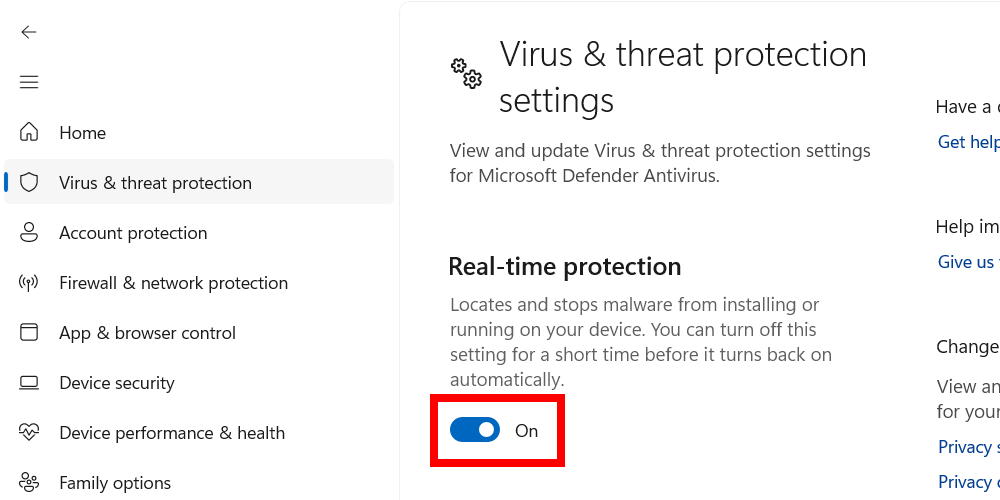Select Home in the sidebar

82,133
